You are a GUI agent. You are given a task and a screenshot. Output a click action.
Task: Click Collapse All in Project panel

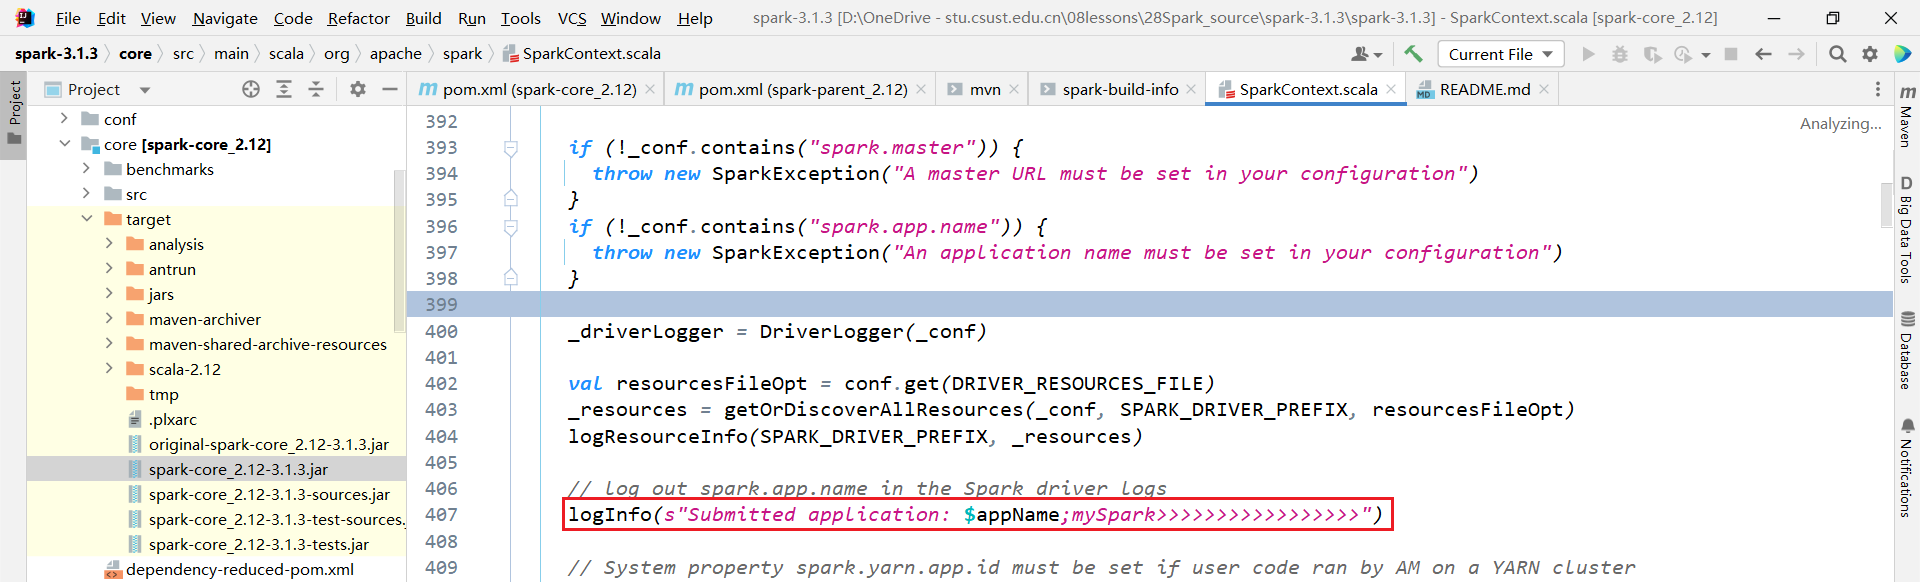tap(316, 89)
